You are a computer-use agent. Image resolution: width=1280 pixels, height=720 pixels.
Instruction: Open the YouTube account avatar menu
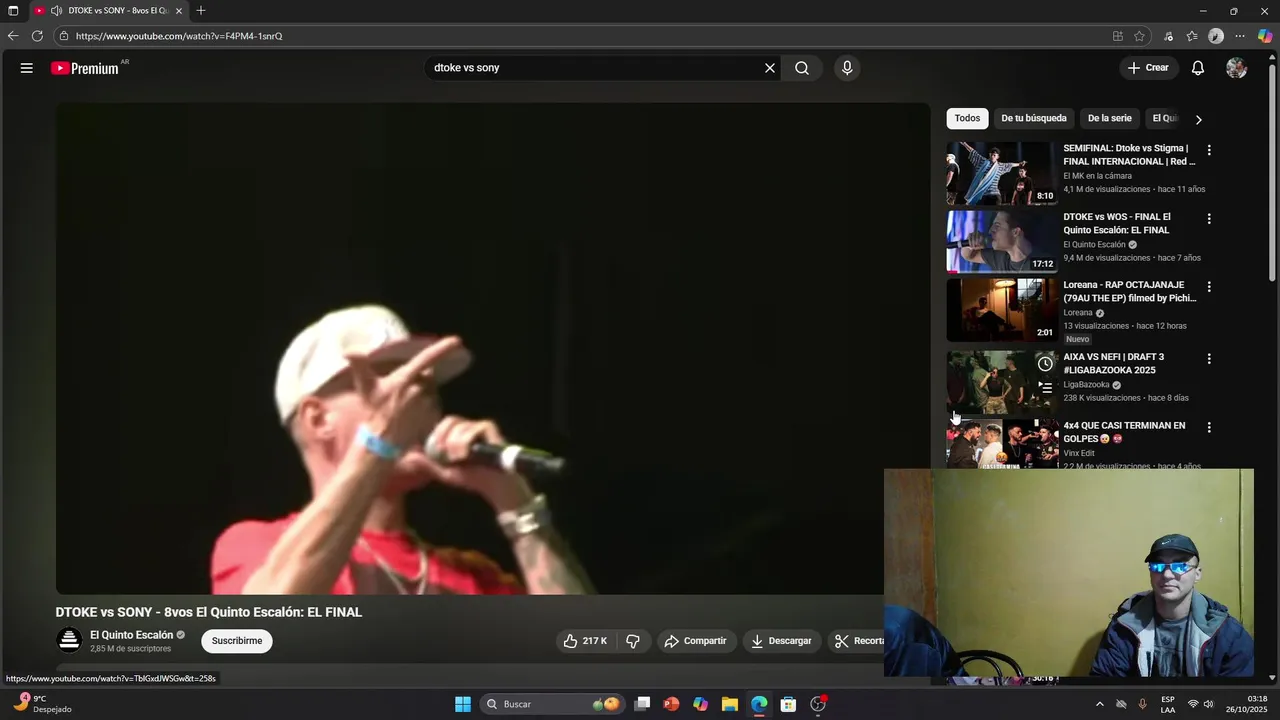tap(1236, 68)
